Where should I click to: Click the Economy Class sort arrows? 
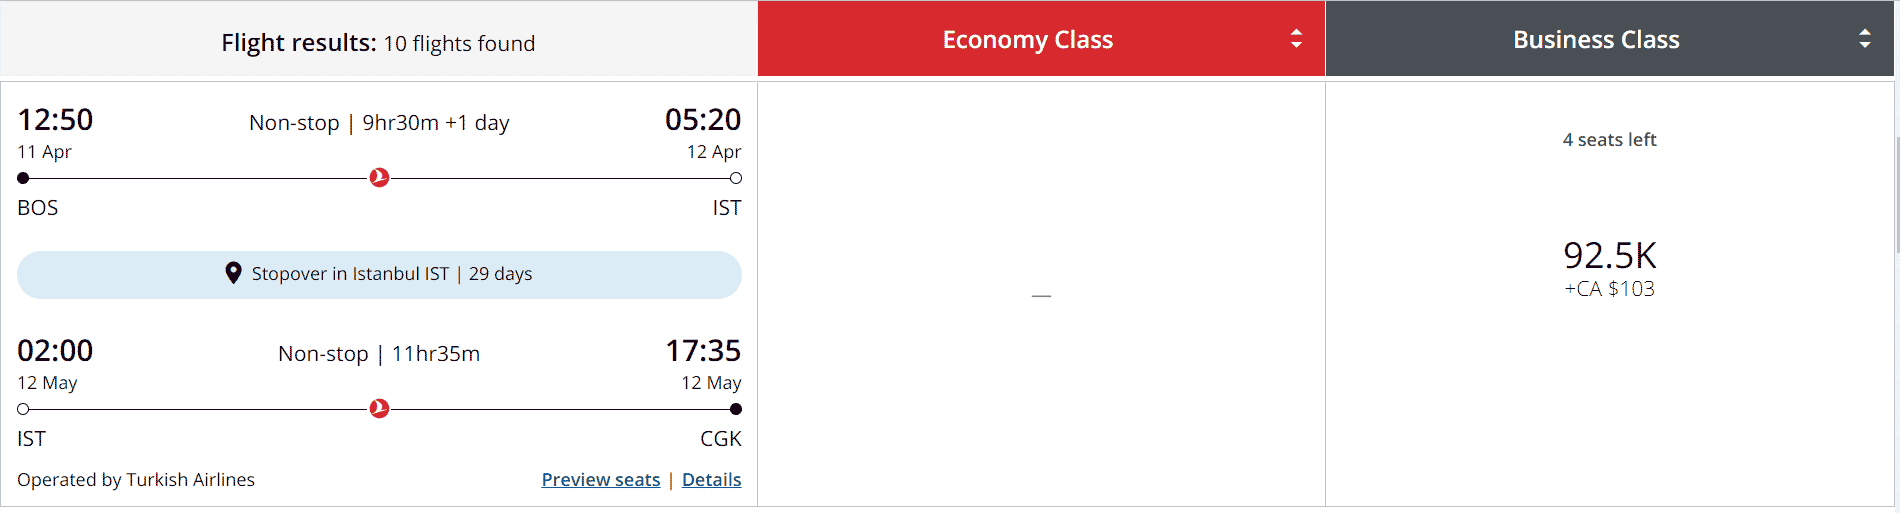pyautogui.click(x=1296, y=39)
